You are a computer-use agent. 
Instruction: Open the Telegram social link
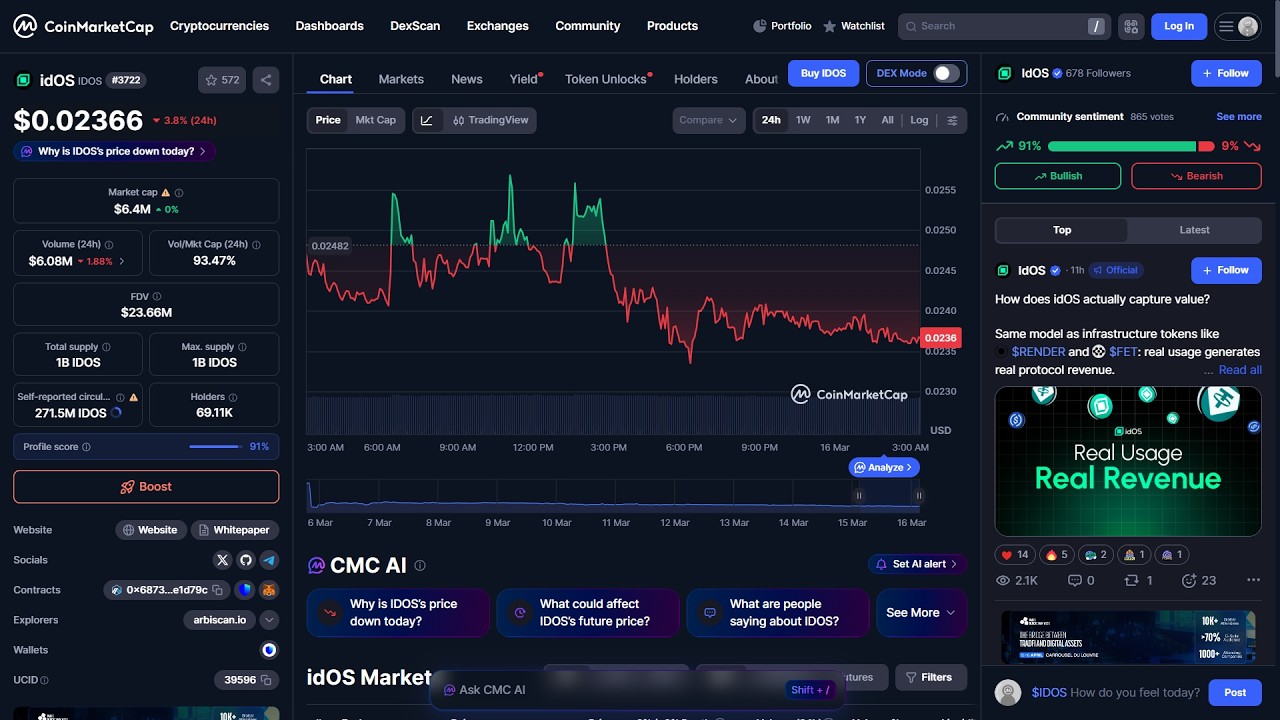[x=269, y=560]
